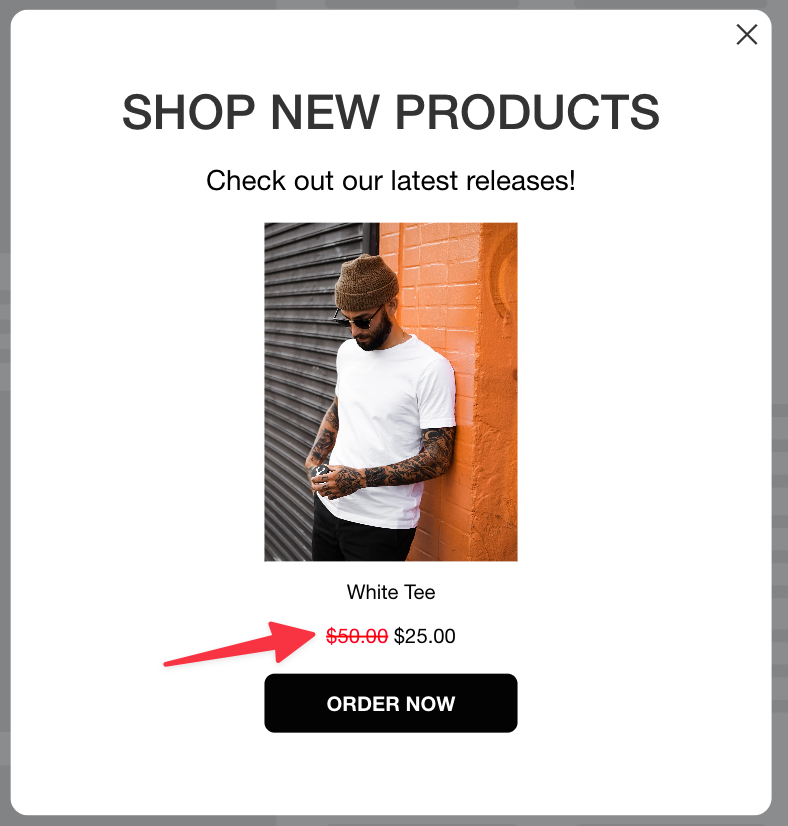Open the White Tee product image
This screenshot has height=826, width=788.
[x=391, y=392]
